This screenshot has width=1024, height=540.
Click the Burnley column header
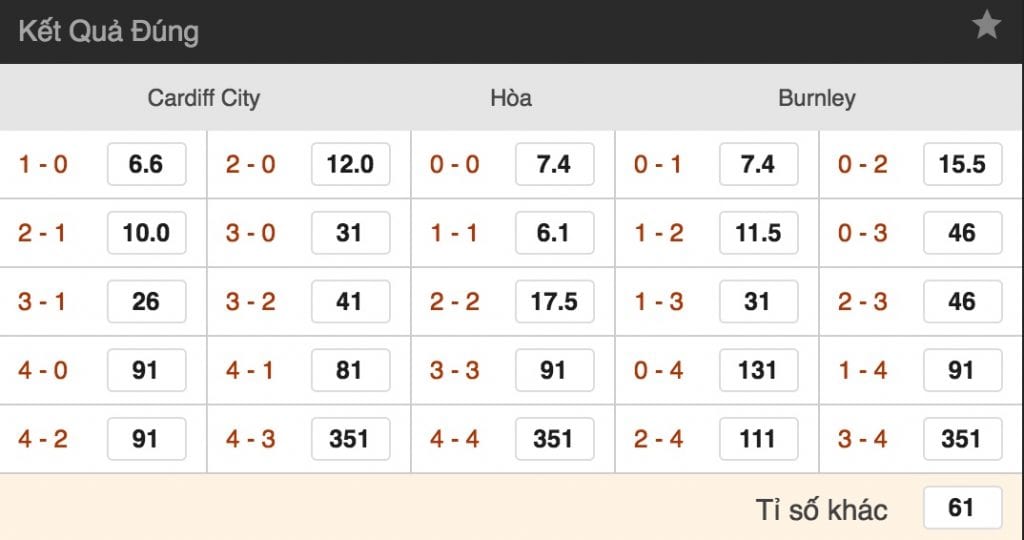pos(817,98)
